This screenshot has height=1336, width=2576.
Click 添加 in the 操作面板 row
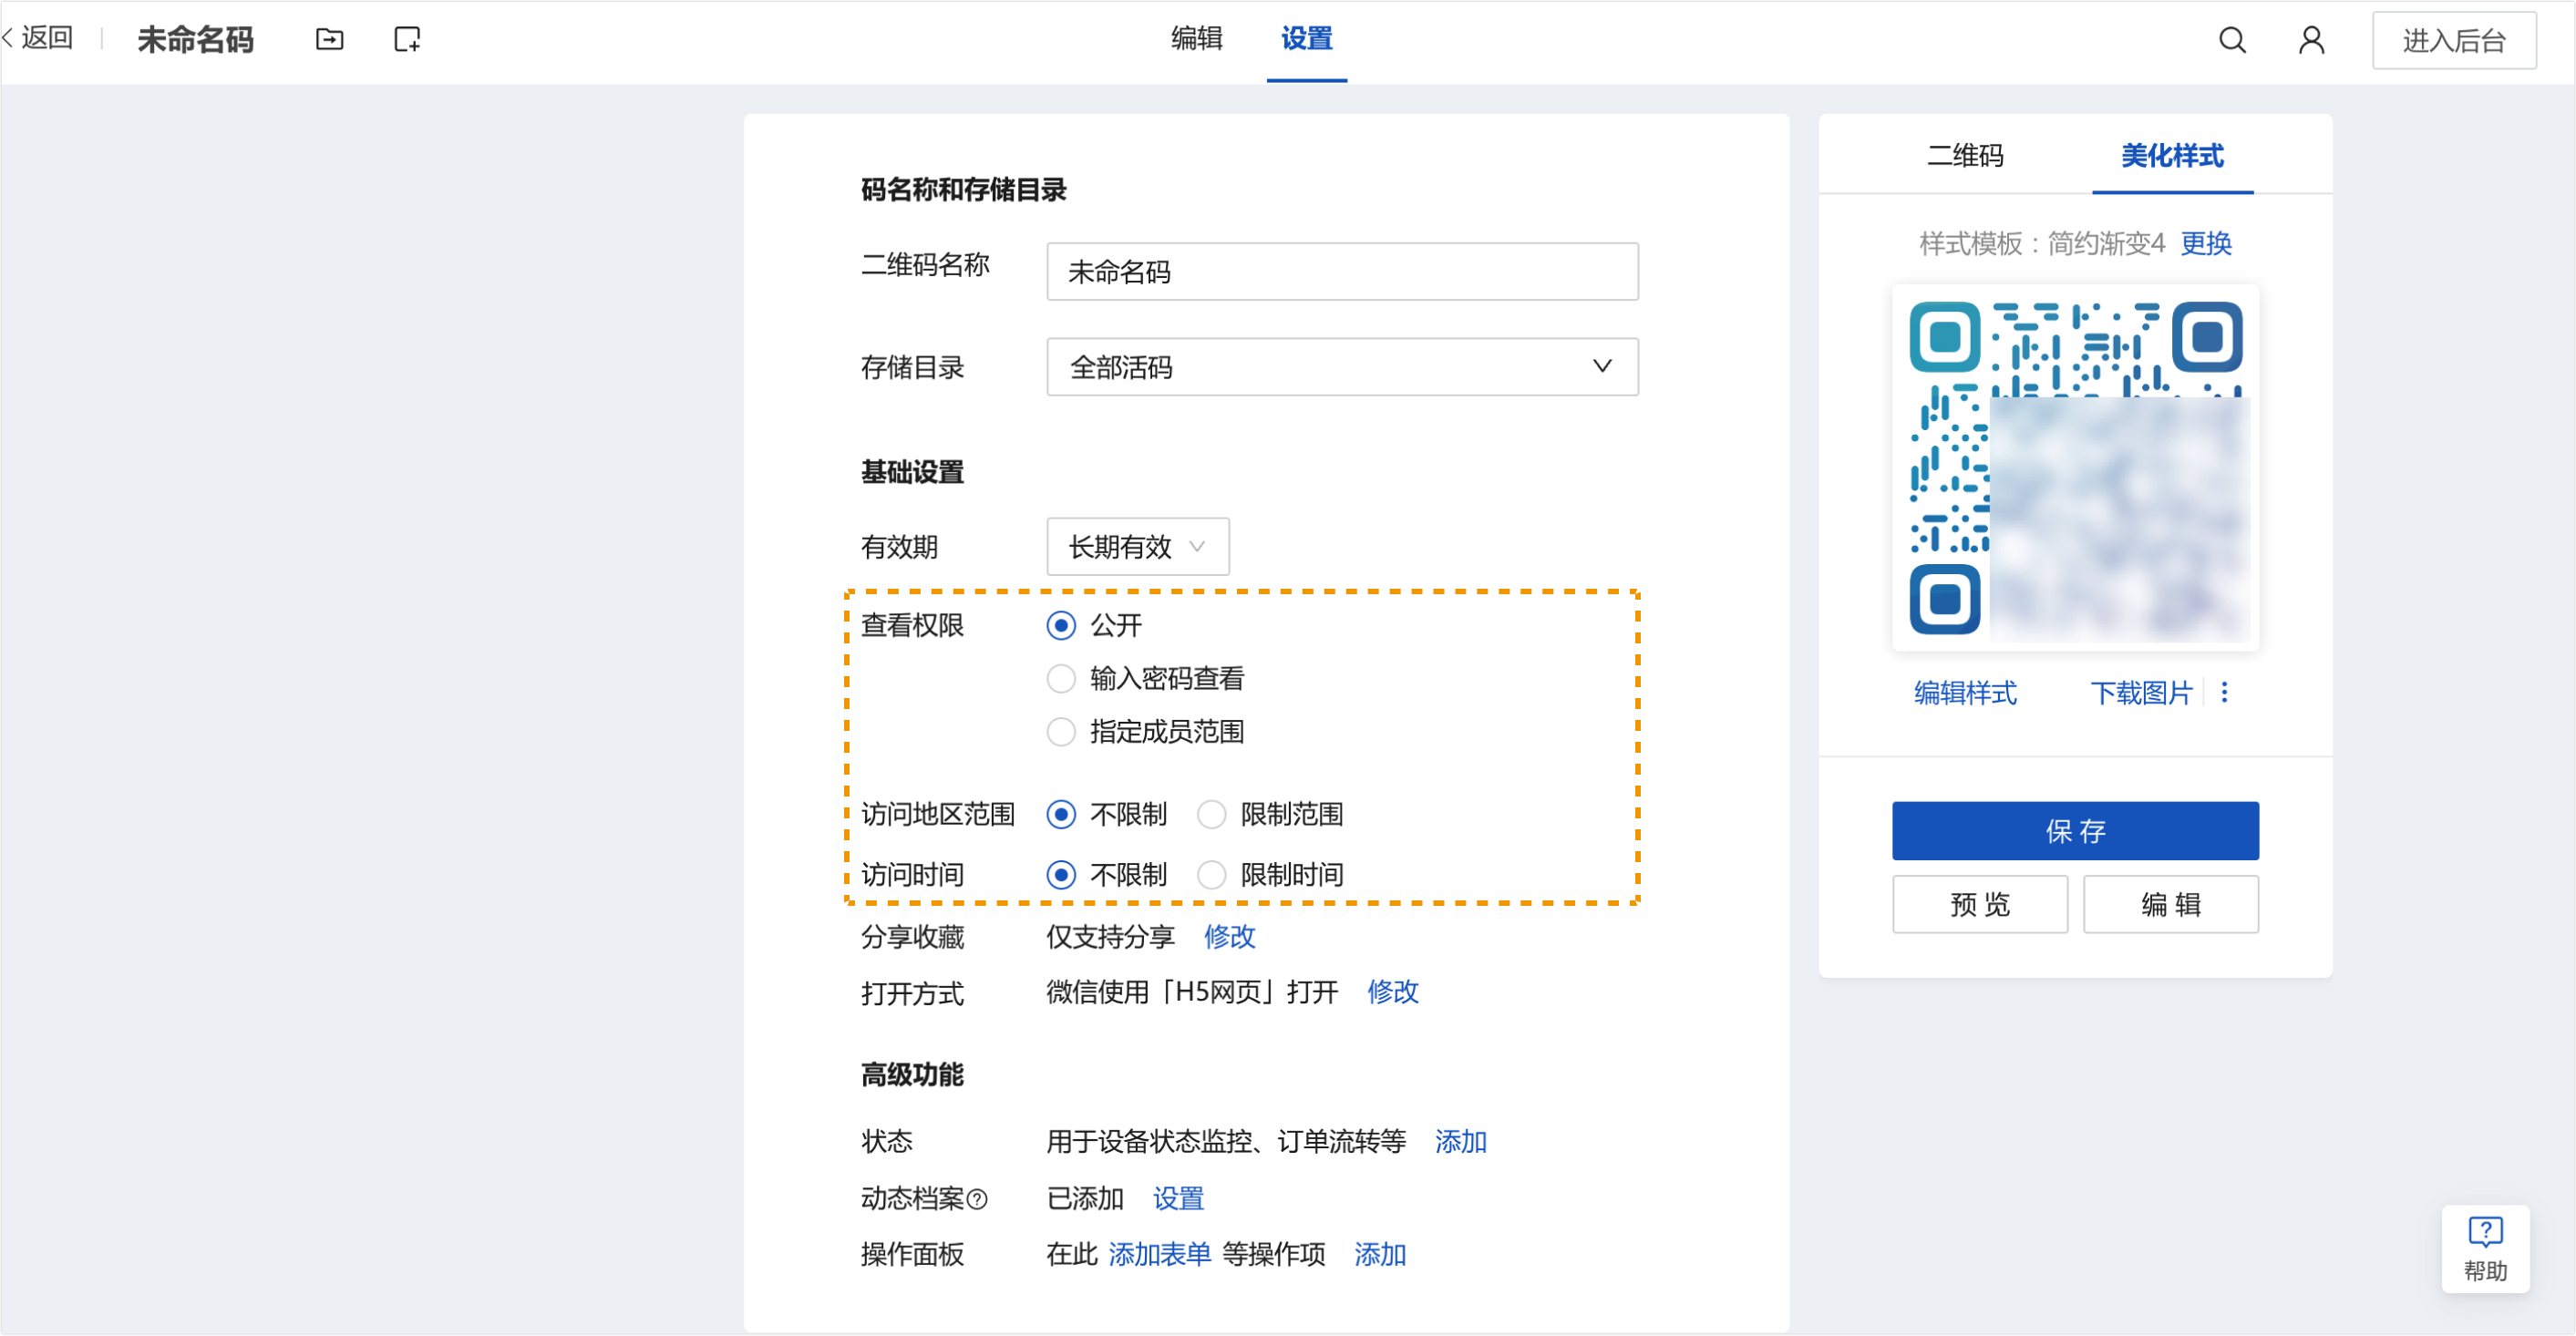[x=1380, y=1254]
